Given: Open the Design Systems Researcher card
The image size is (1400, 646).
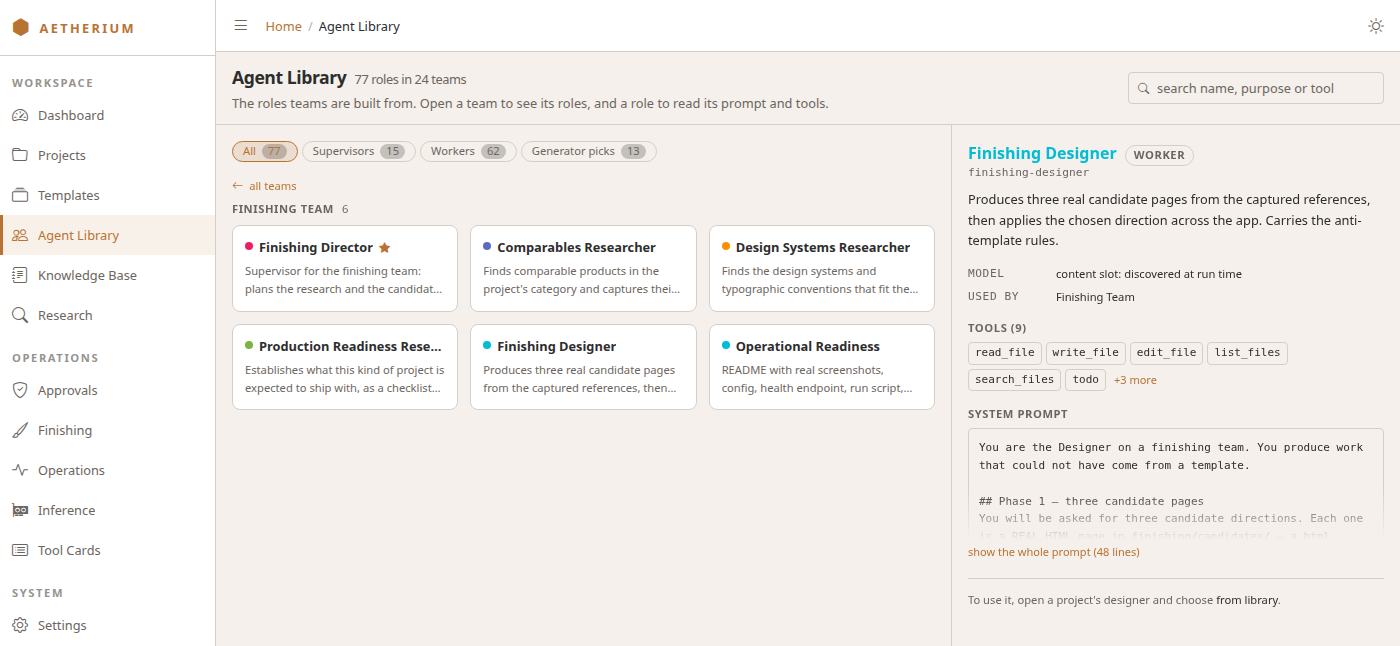Looking at the screenshot, I should click(822, 268).
